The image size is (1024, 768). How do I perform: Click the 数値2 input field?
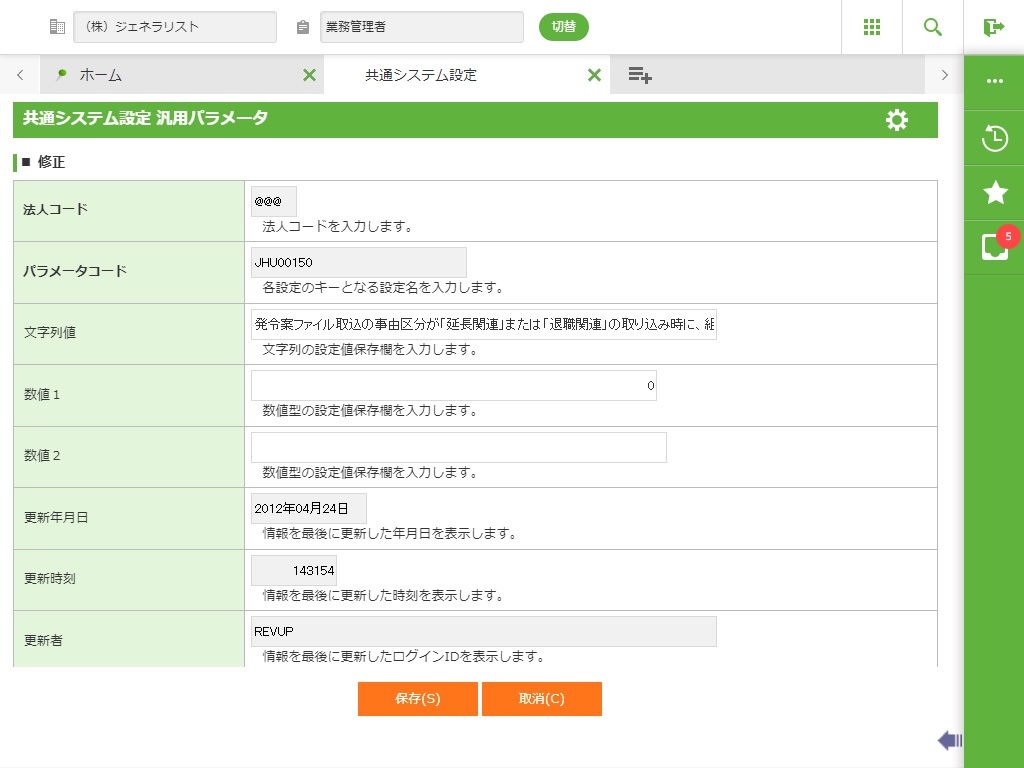coord(458,447)
